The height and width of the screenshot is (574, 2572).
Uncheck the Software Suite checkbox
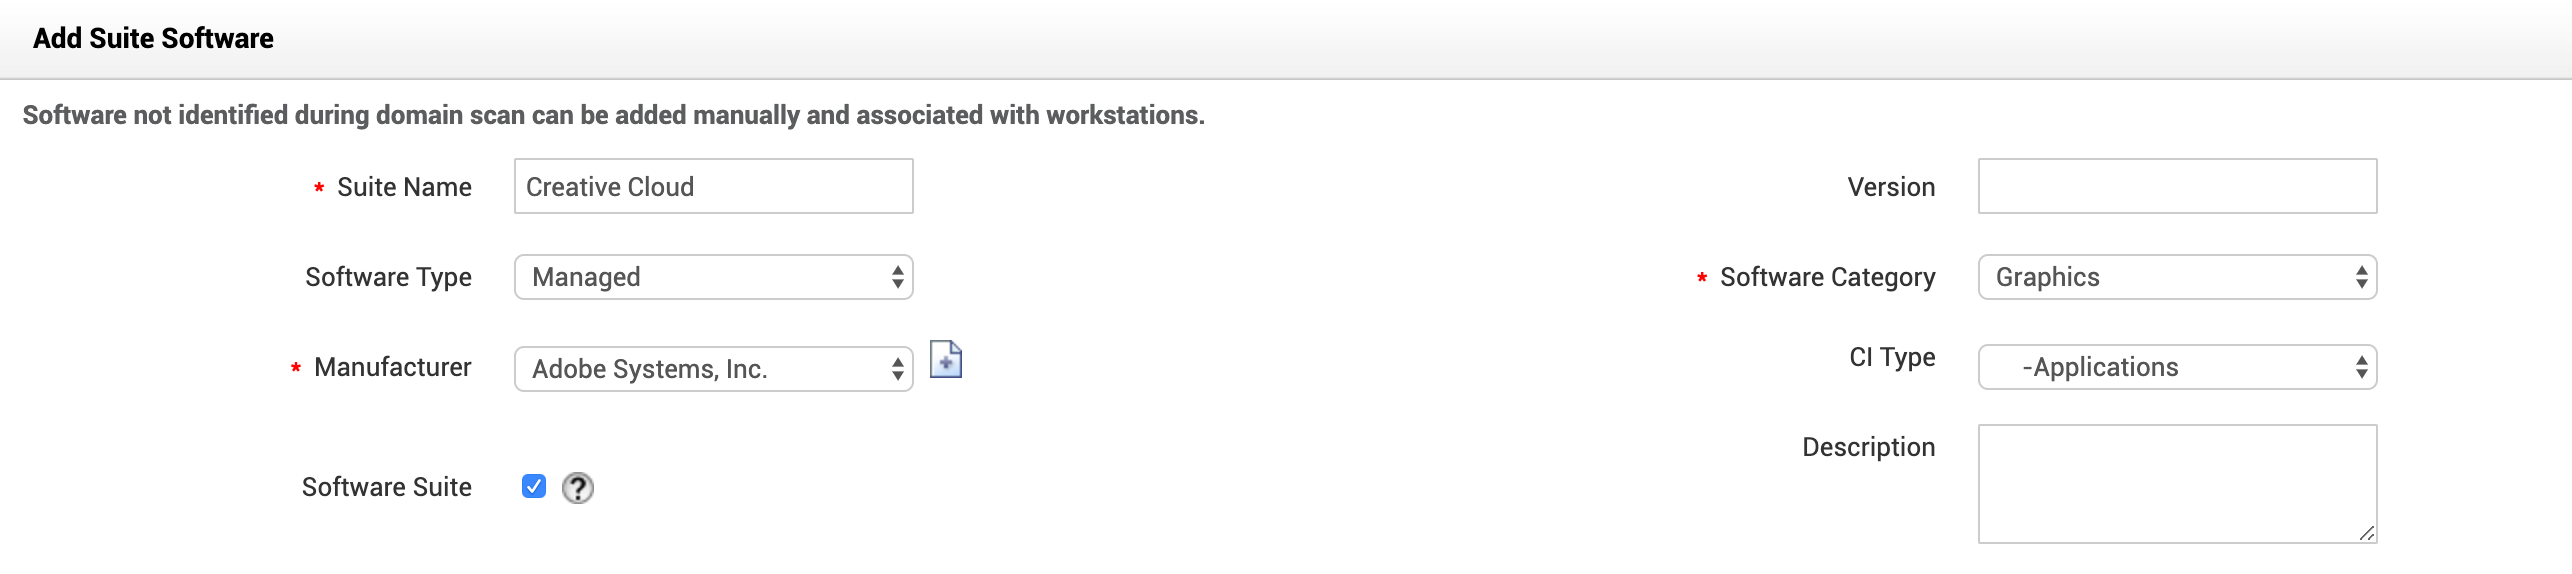(x=534, y=487)
